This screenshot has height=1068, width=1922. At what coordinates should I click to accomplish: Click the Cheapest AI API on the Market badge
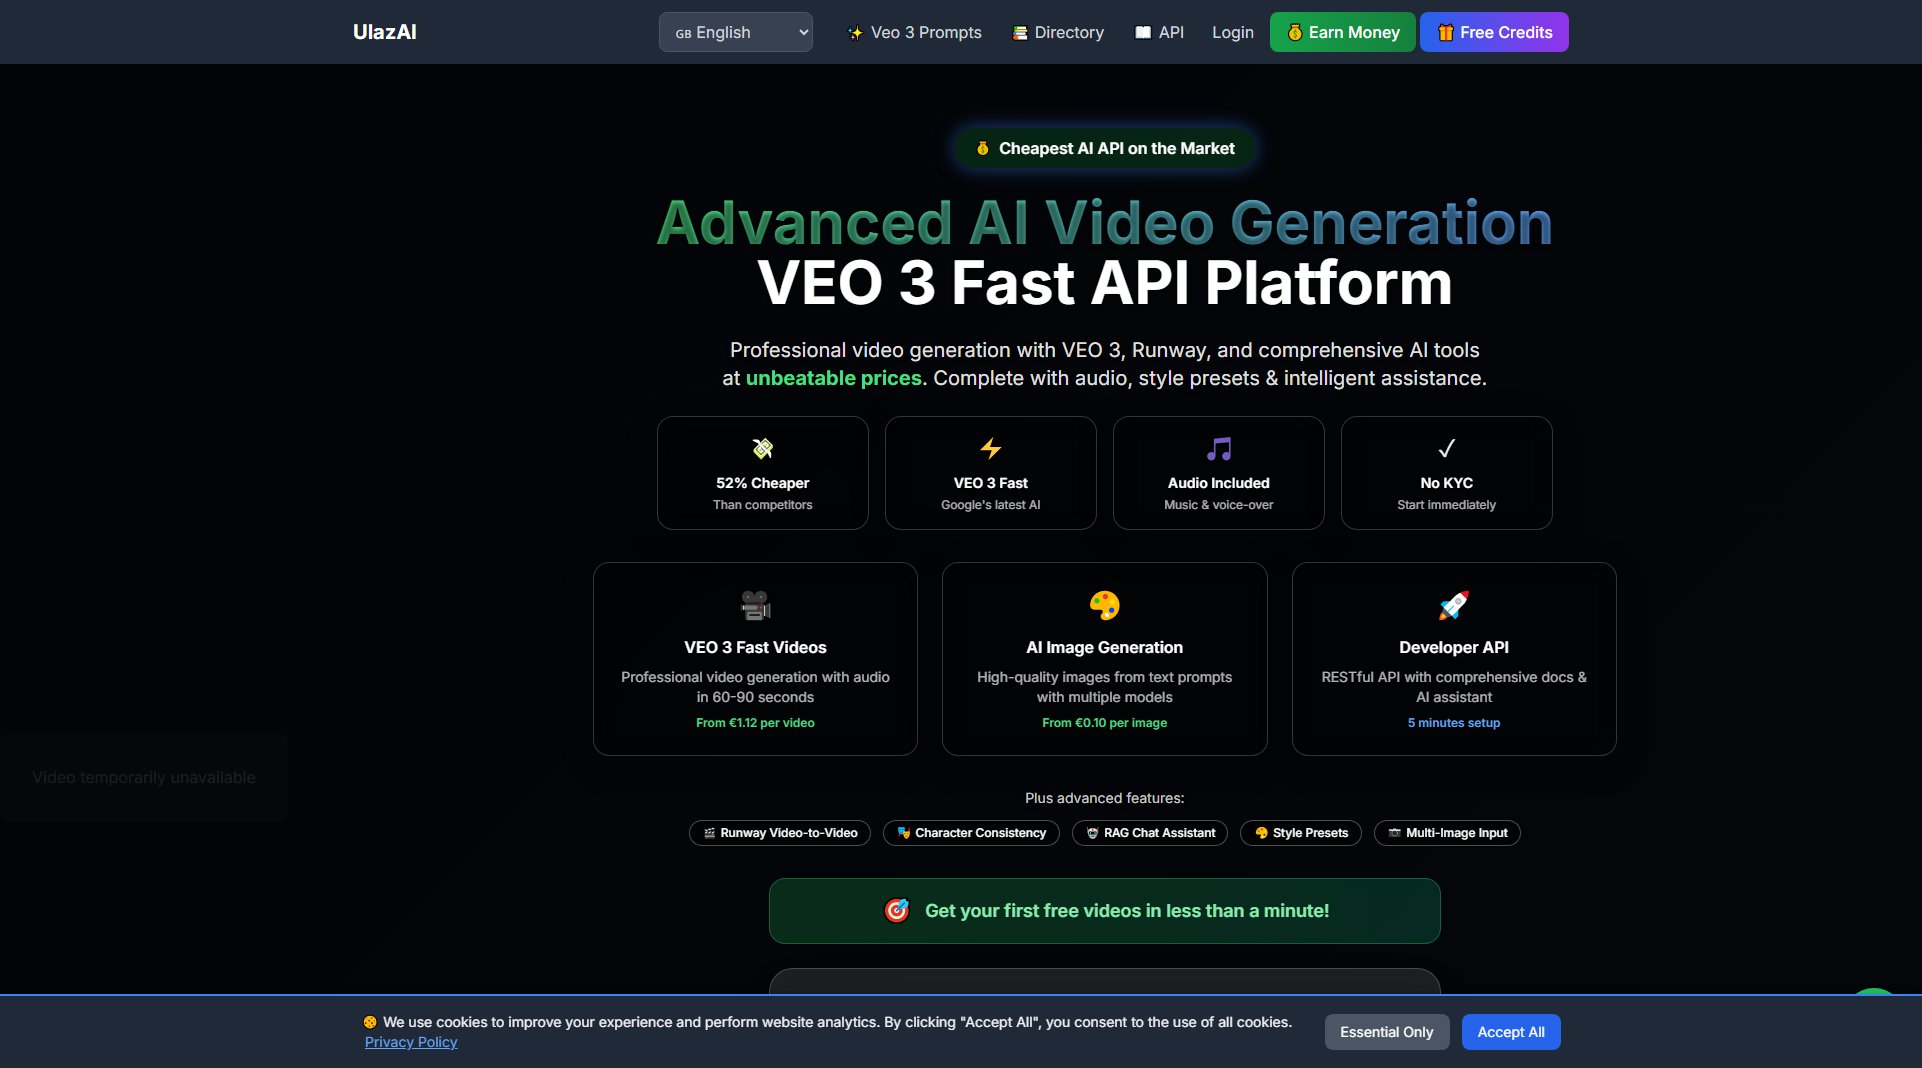click(x=1105, y=148)
